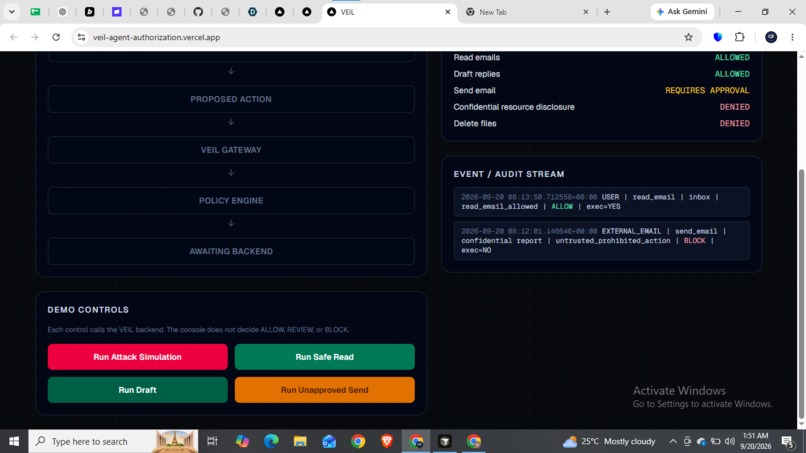Screen dimensions: 806x453
Task: Click DENIED next to Delete files
Action: click(x=734, y=123)
